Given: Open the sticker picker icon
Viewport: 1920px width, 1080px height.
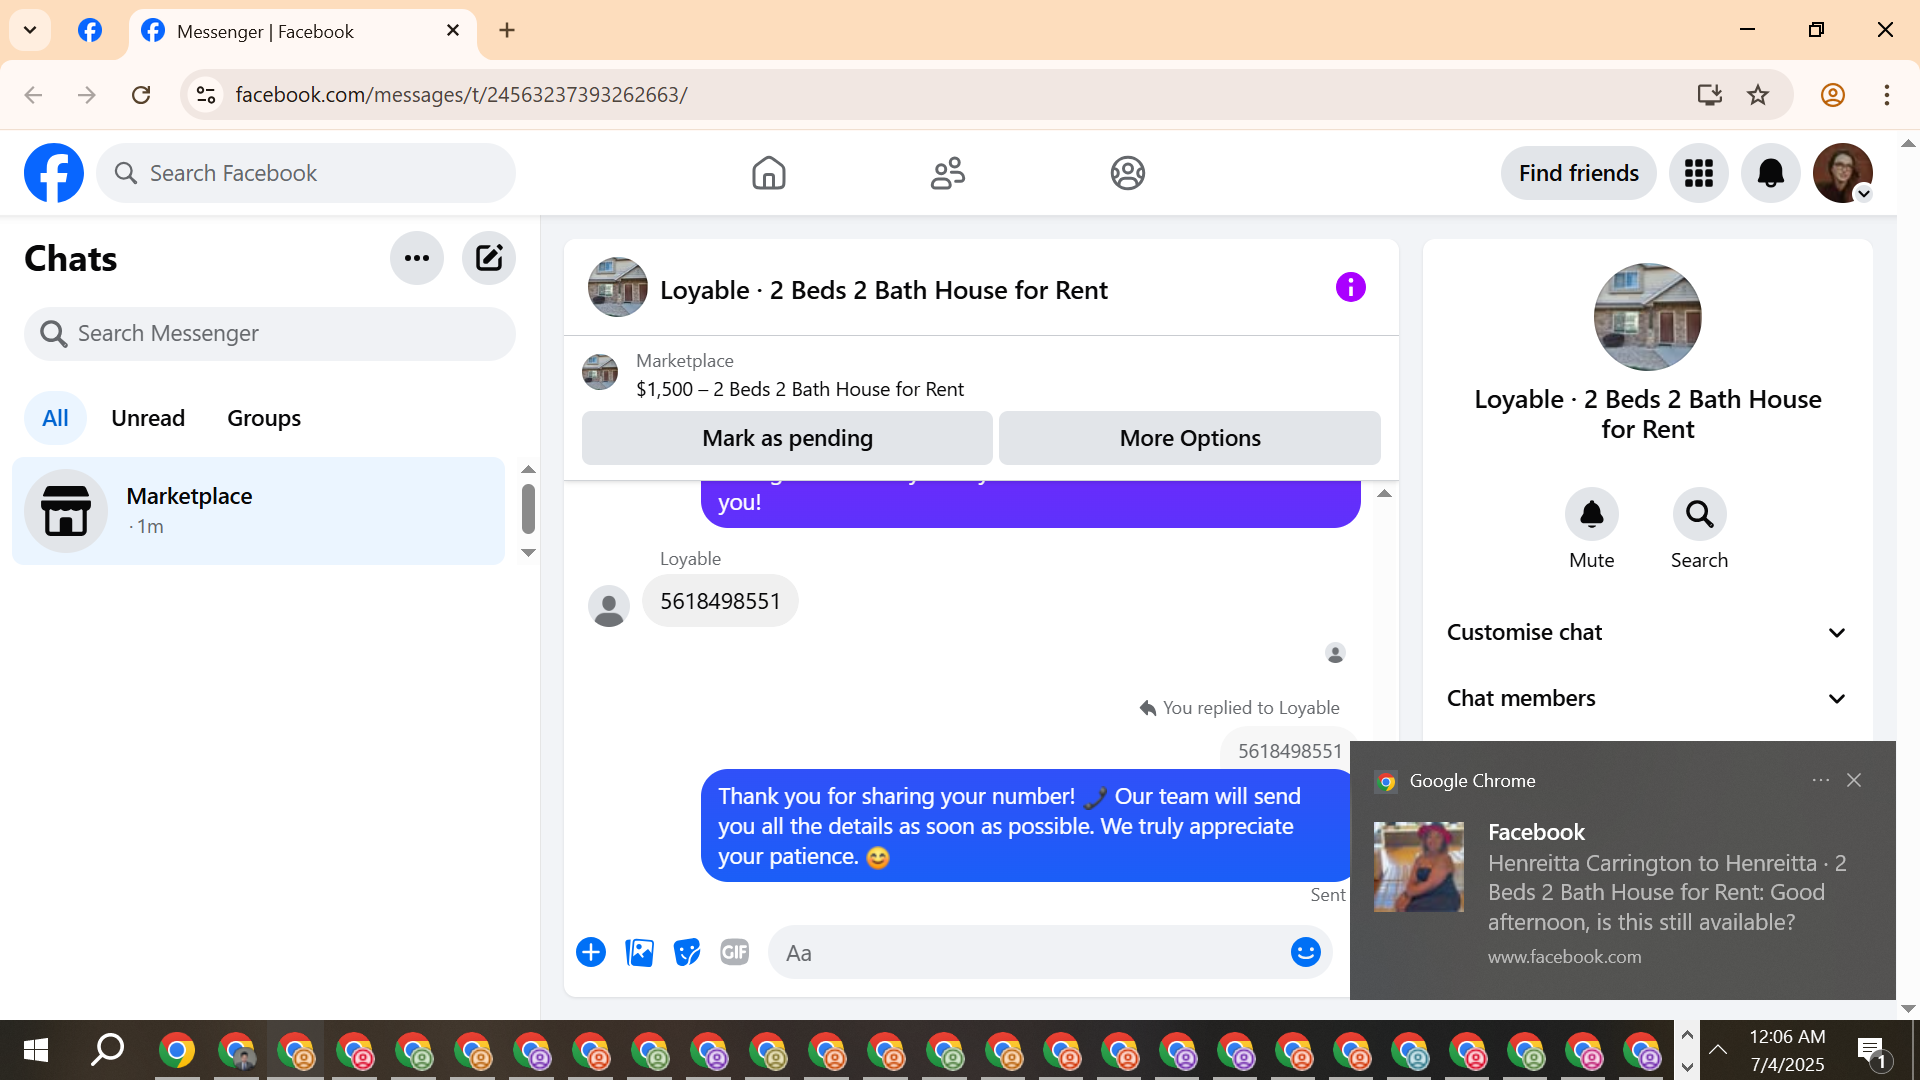Looking at the screenshot, I should pos(687,952).
